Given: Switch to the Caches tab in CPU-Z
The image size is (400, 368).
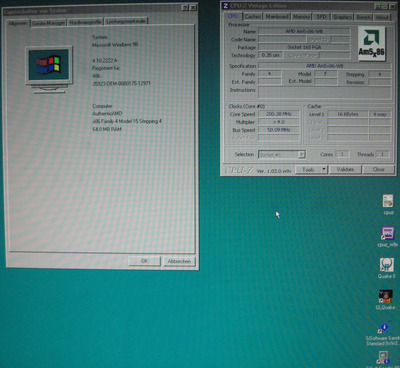Looking at the screenshot, I should [x=252, y=16].
